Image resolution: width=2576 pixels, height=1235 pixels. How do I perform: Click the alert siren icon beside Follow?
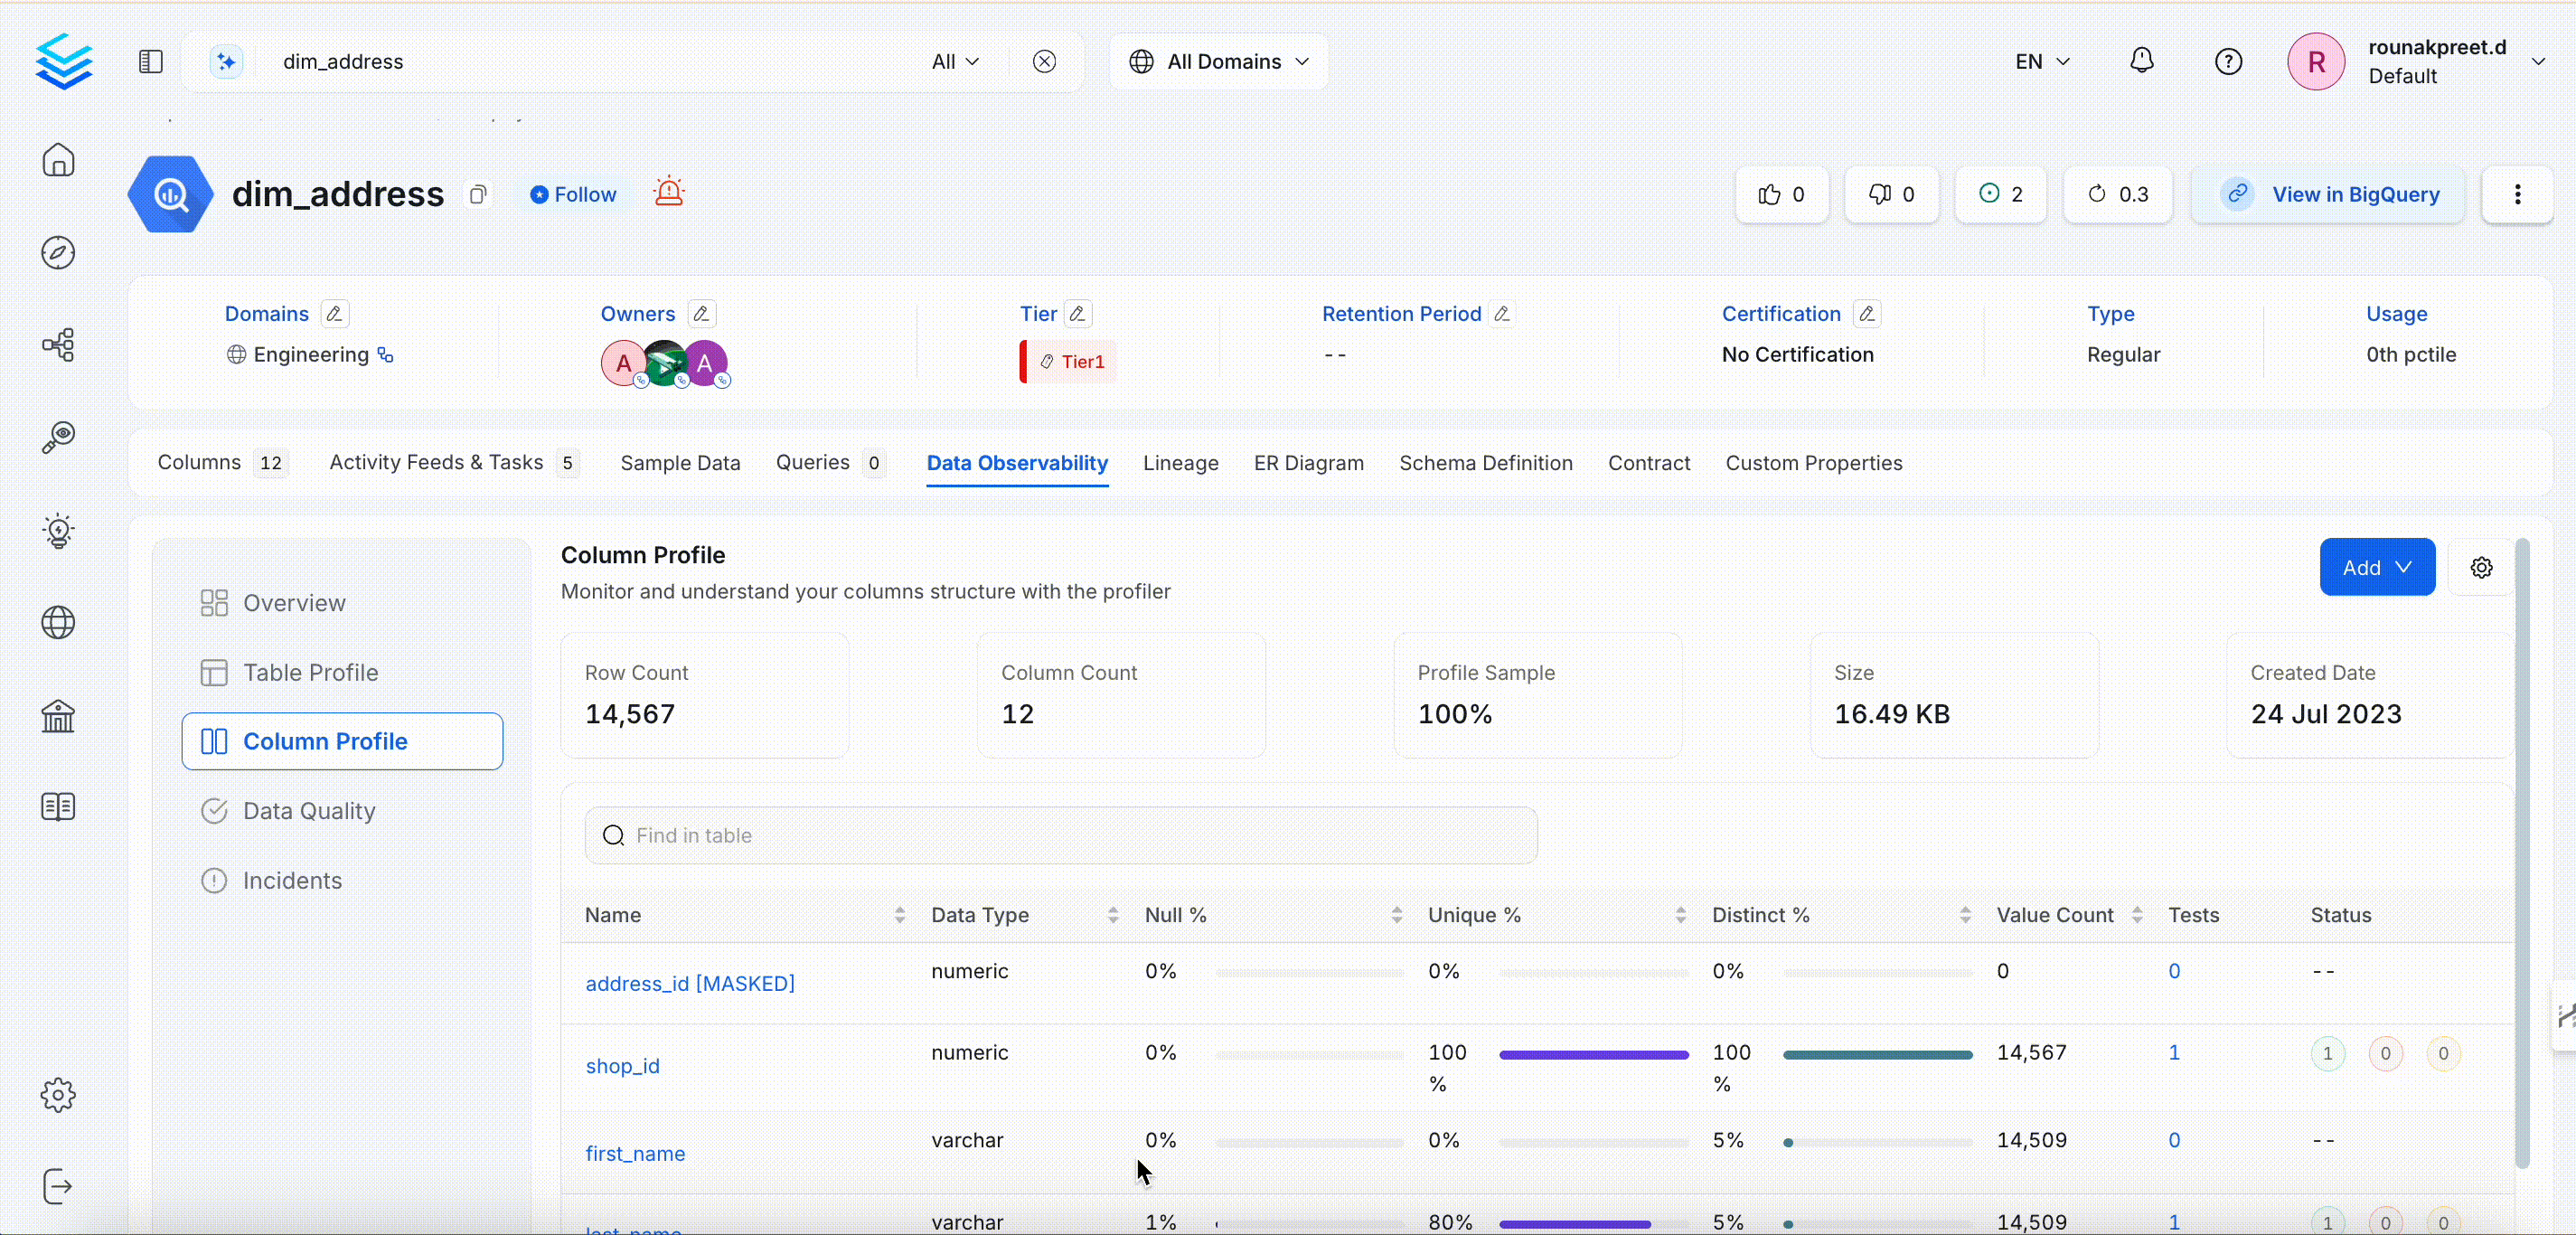point(669,192)
